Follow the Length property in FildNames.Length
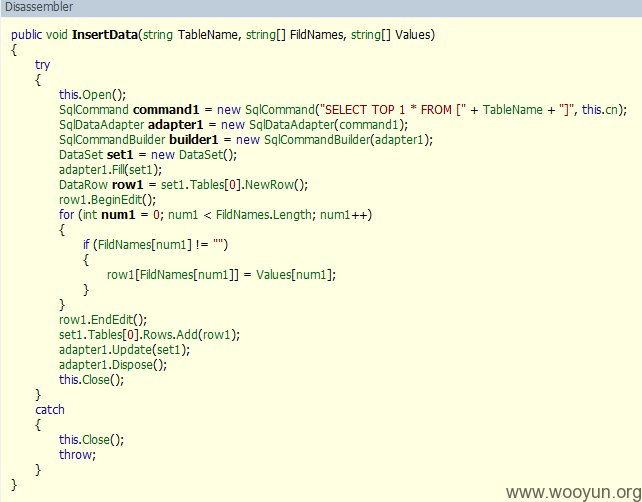 pos(292,215)
